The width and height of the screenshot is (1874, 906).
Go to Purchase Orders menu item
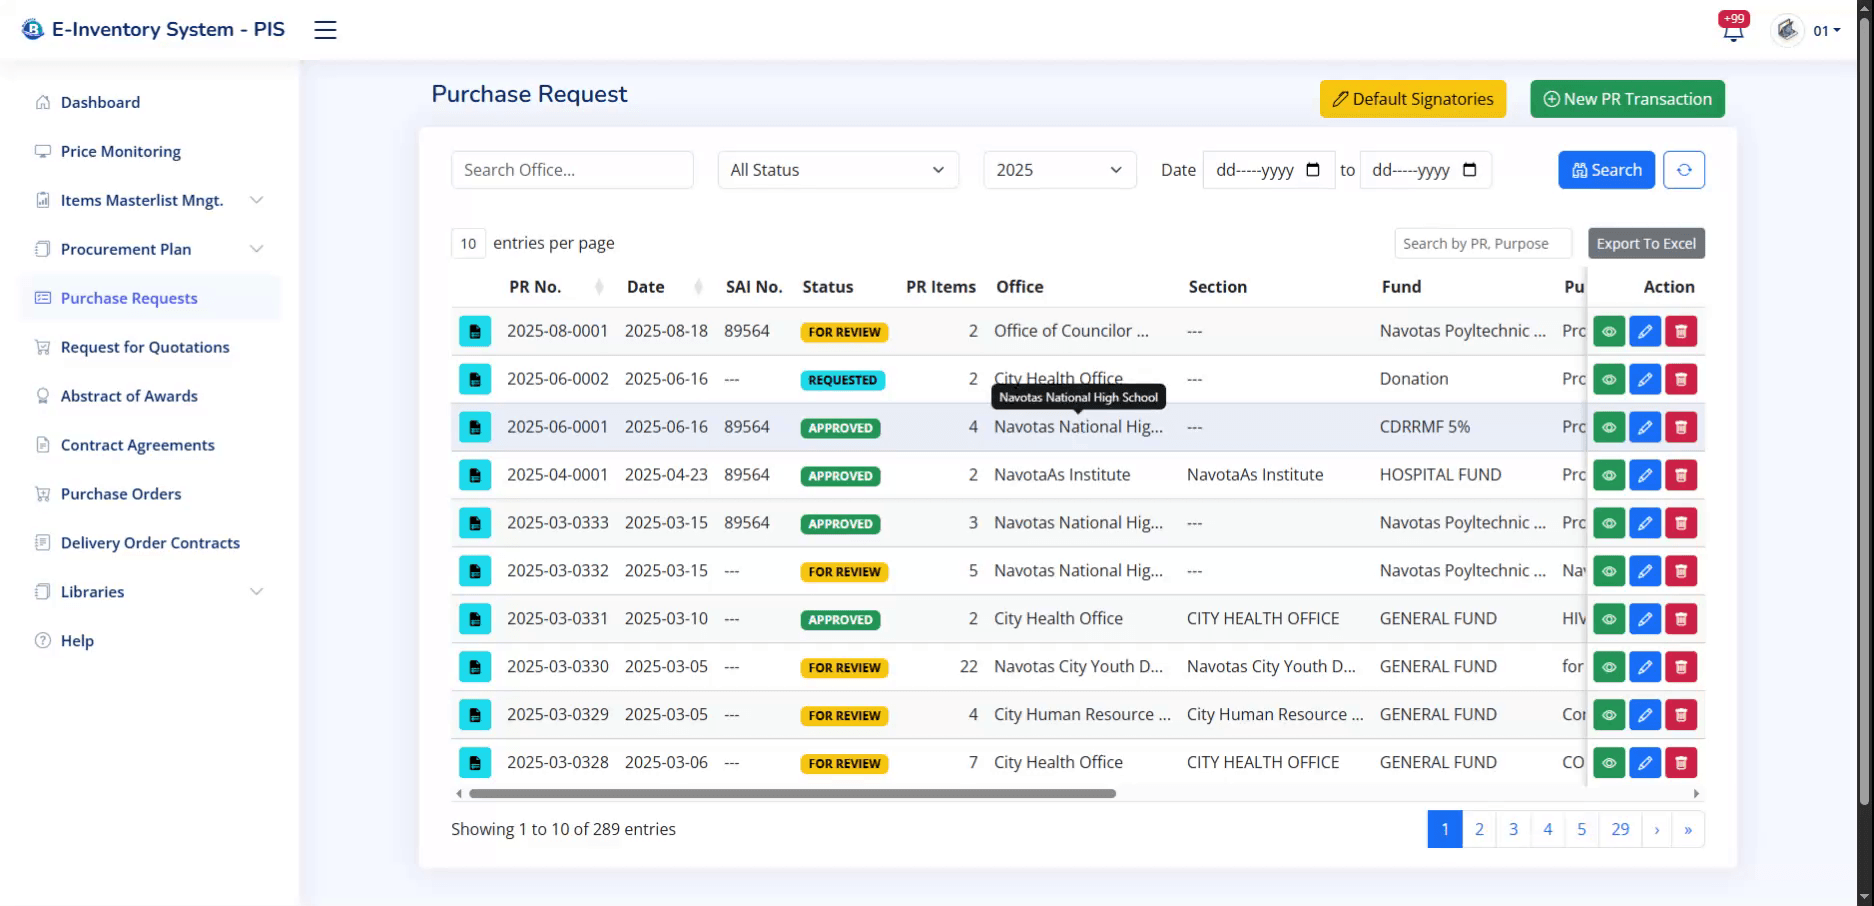point(121,494)
